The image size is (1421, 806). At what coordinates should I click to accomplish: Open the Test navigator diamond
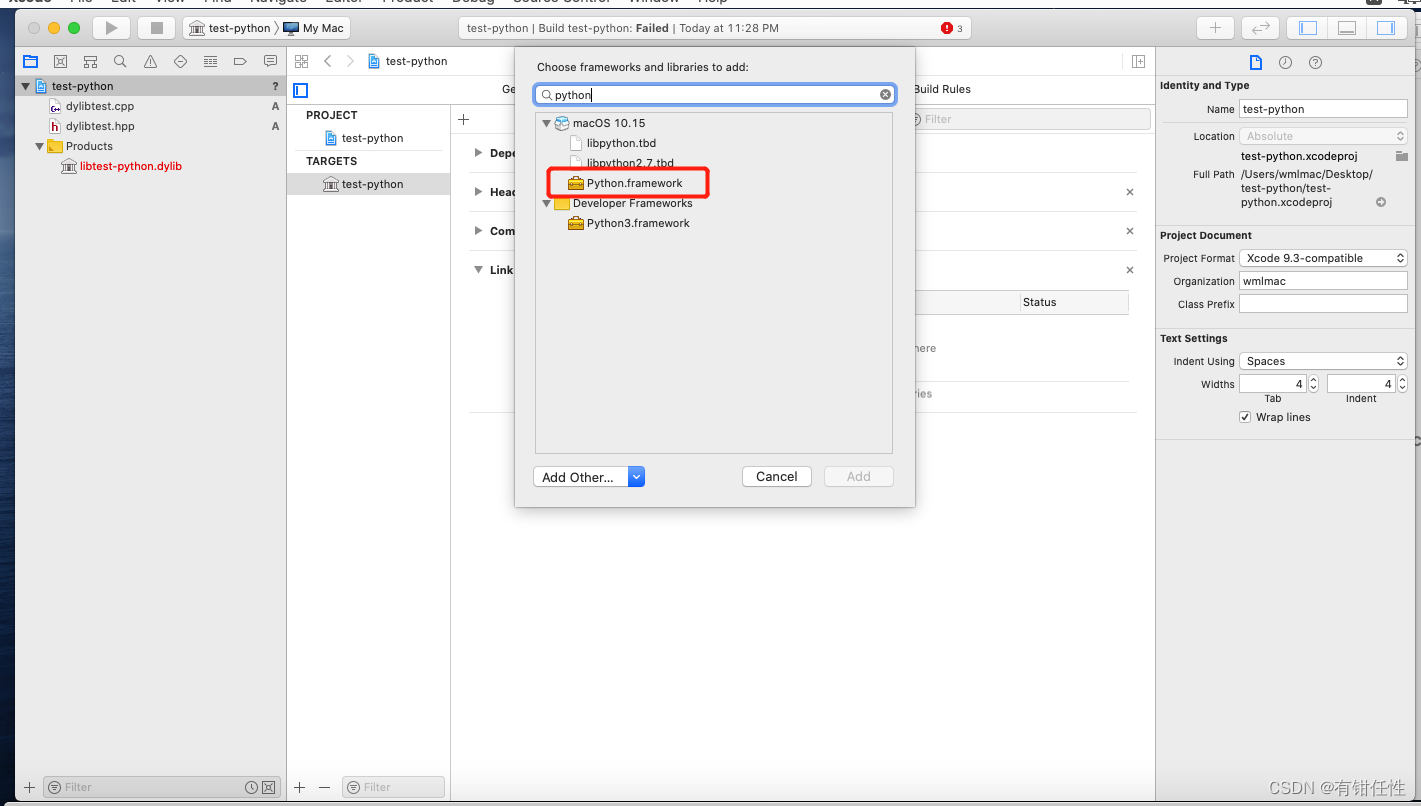click(x=180, y=61)
